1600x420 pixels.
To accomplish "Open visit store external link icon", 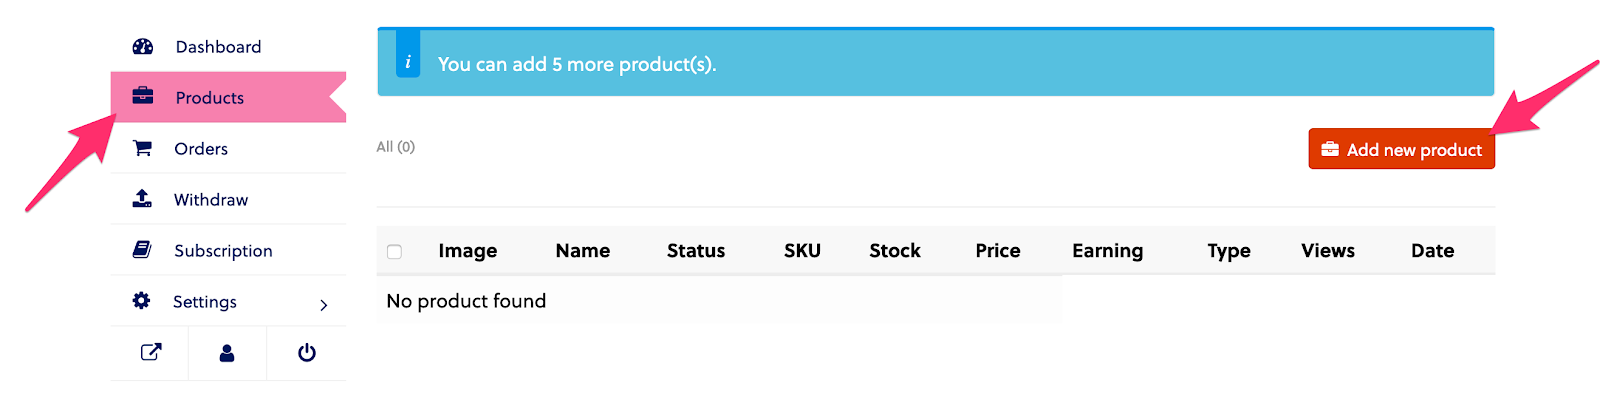I will click(x=151, y=352).
